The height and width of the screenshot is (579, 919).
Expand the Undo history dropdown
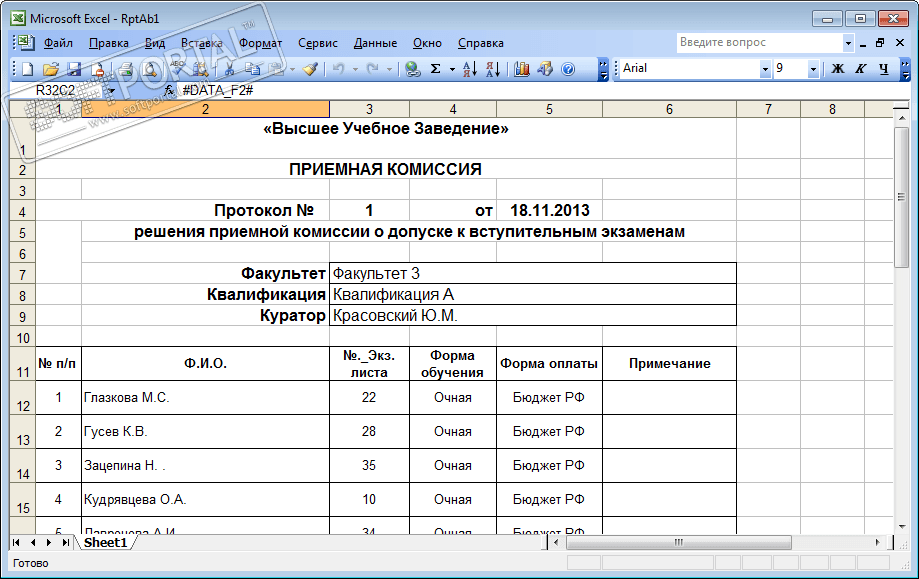tap(355, 70)
